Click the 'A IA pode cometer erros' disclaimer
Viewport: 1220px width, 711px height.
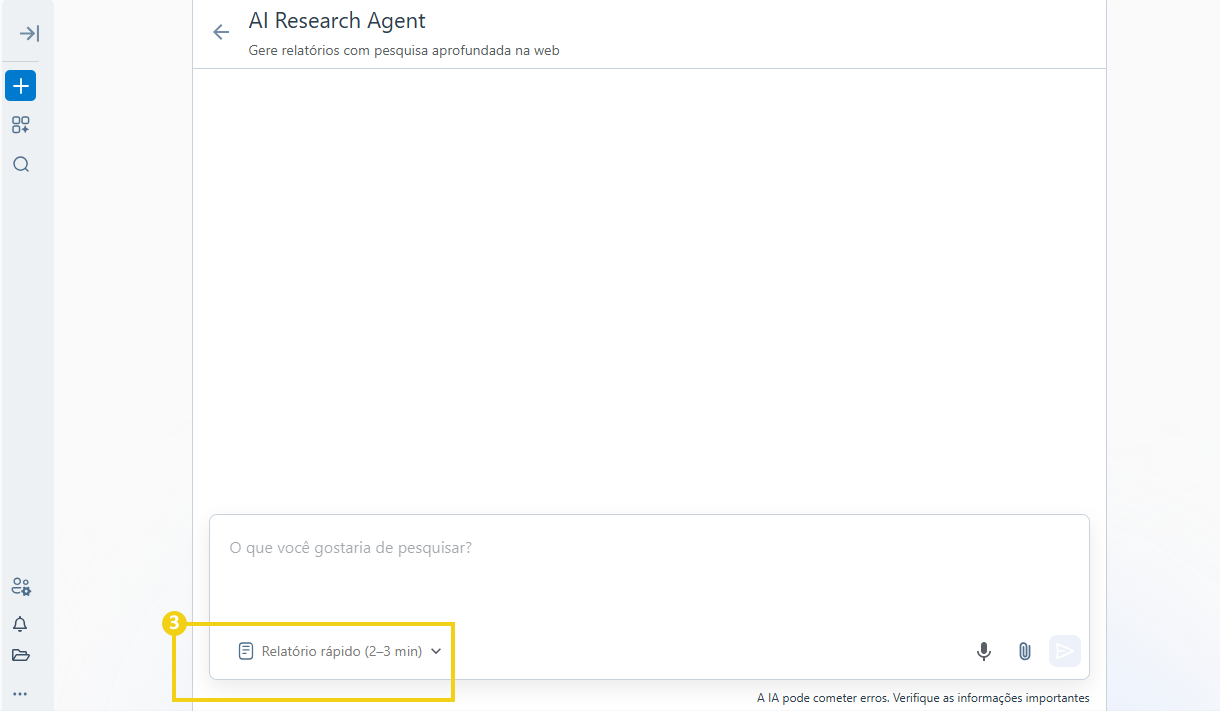(x=923, y=698)
